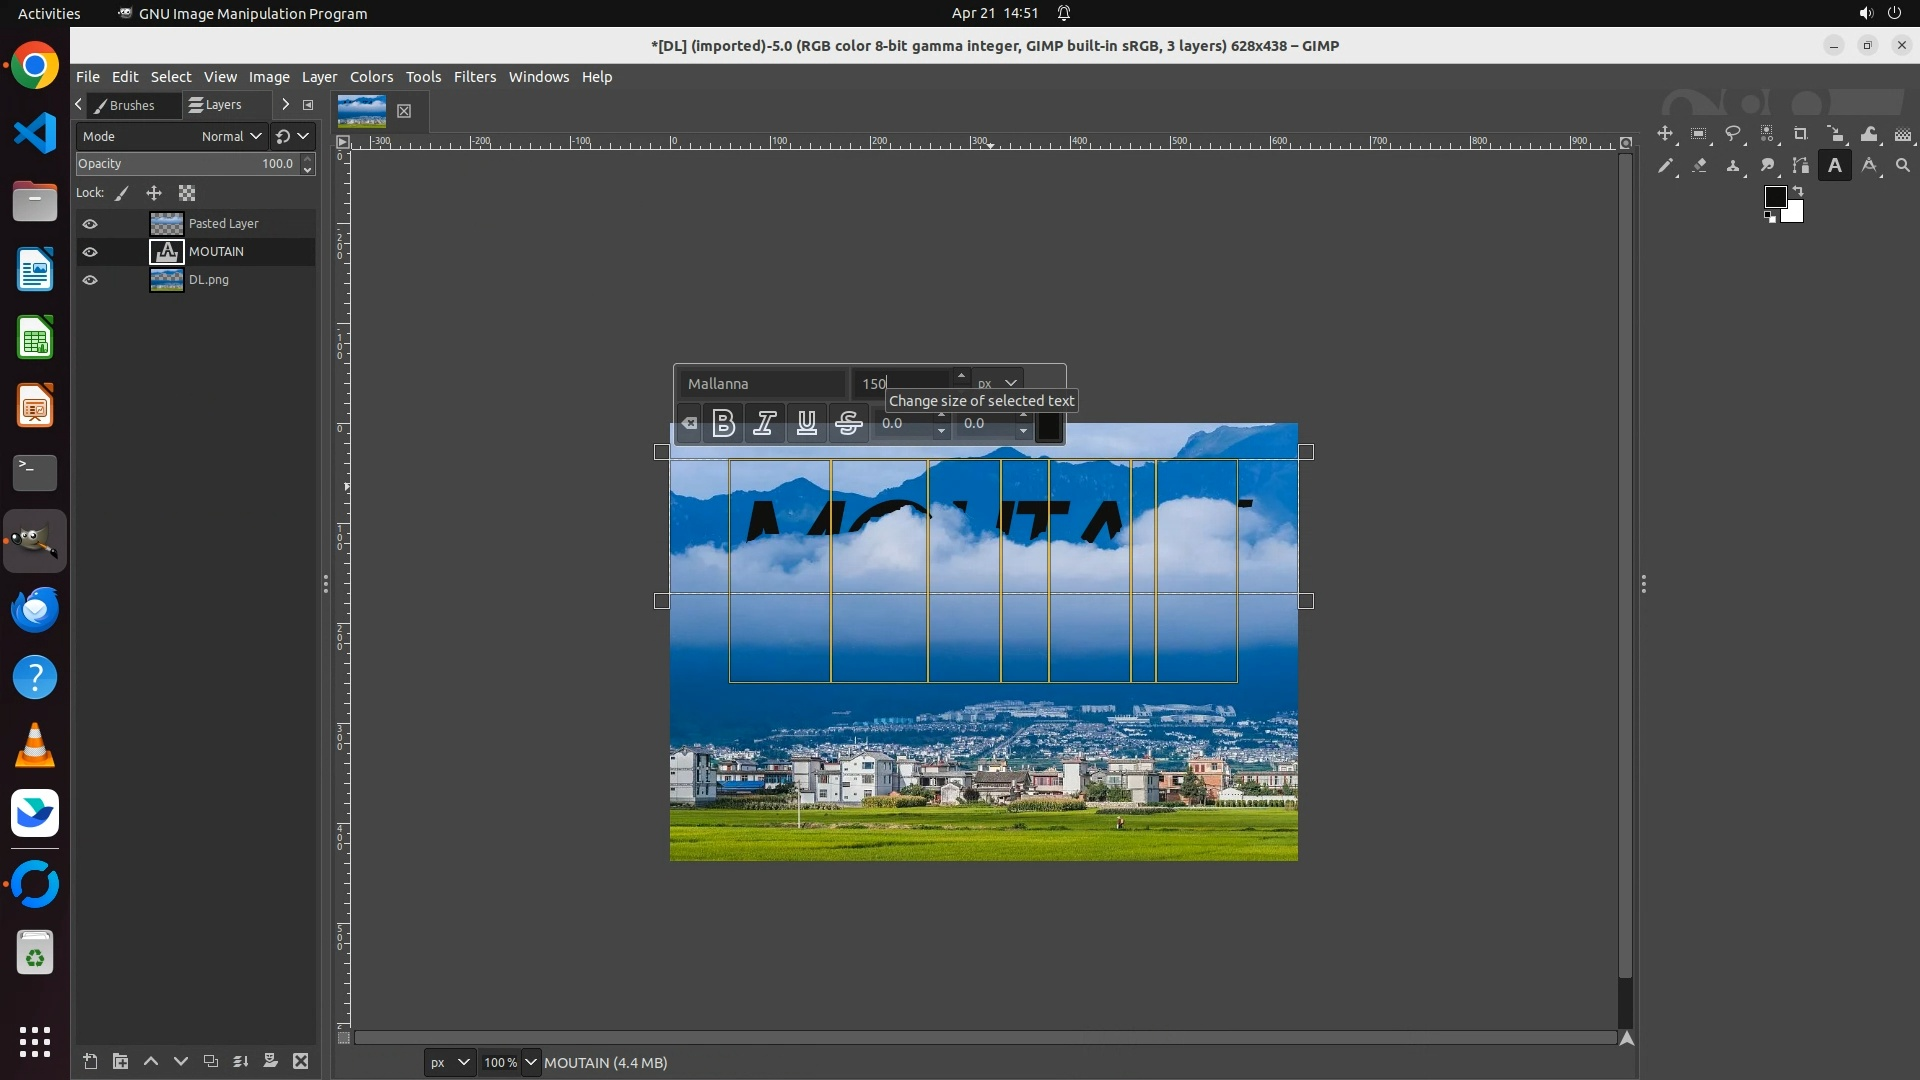1920x1080 pixels.
Task: Create a new layer group
Action: click(x=120, y=1061)
